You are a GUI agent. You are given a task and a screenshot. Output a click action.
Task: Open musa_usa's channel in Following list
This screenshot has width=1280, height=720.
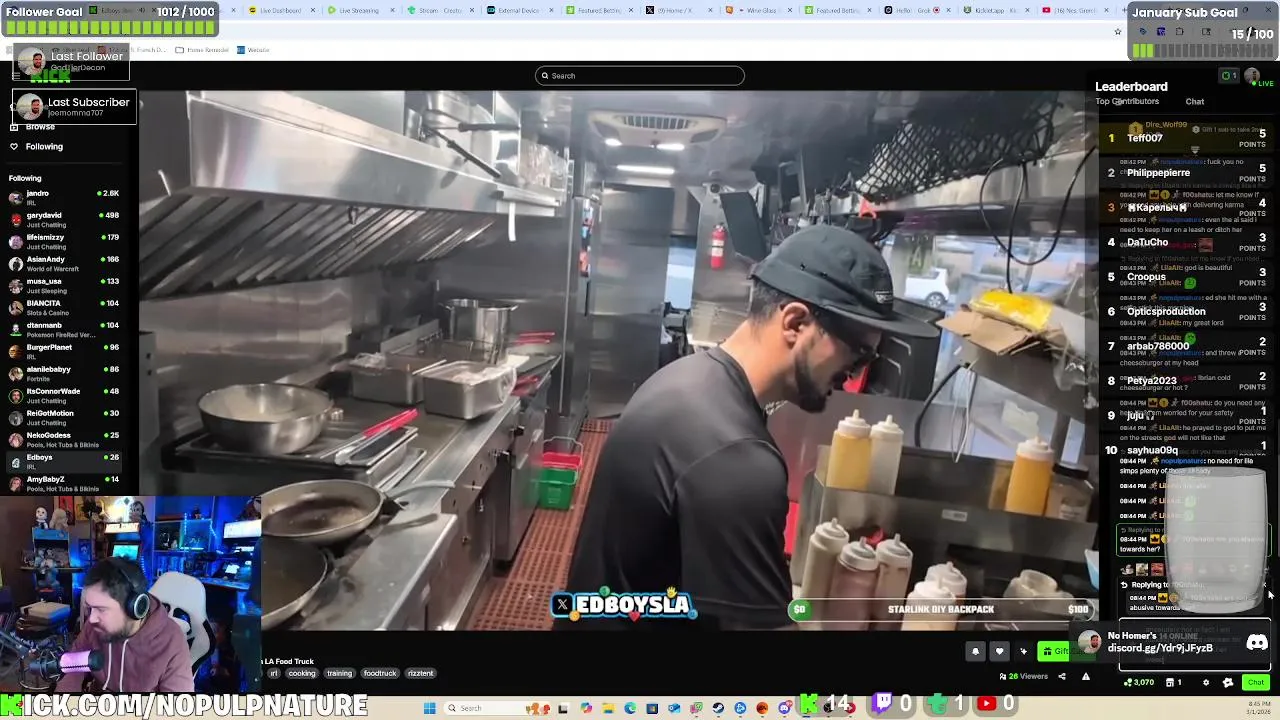63,285
